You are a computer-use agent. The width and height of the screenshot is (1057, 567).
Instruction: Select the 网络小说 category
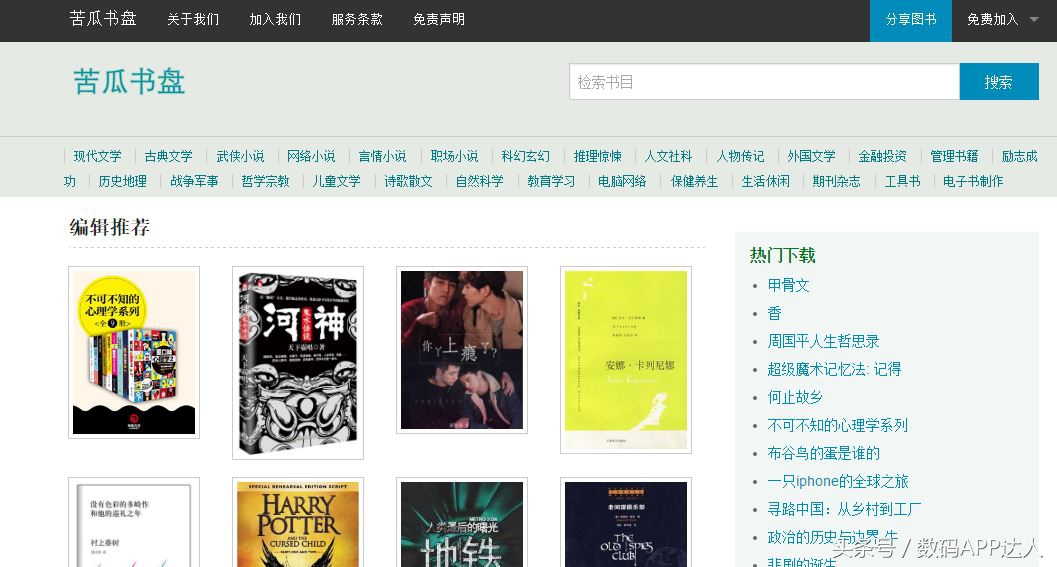click(311, 156)
